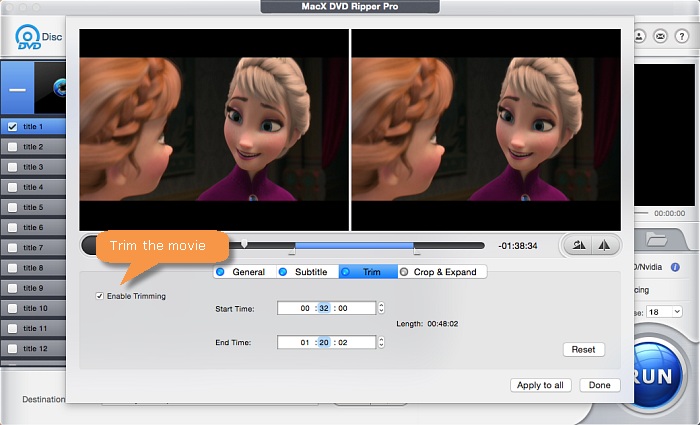
Task: Check the title 10 checkbox
Action: [x=12, y=308]
